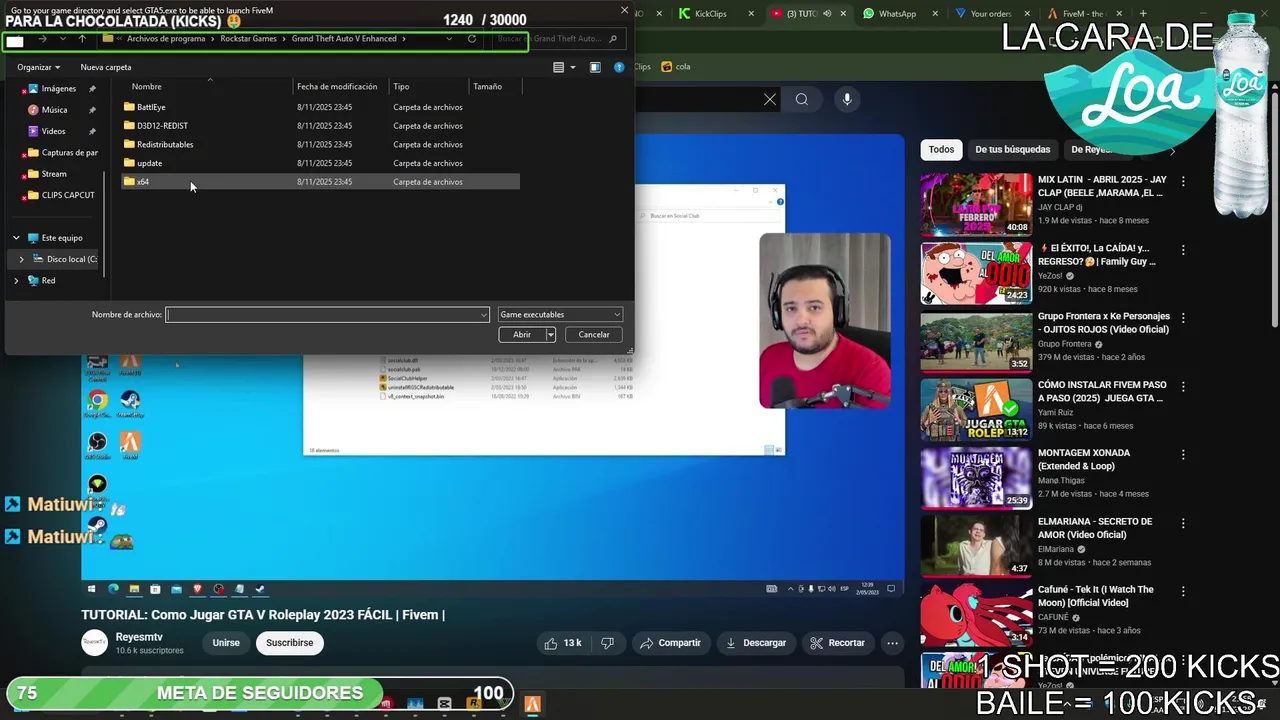Switch to the WhatsApp browser tab

coord(897,14)
